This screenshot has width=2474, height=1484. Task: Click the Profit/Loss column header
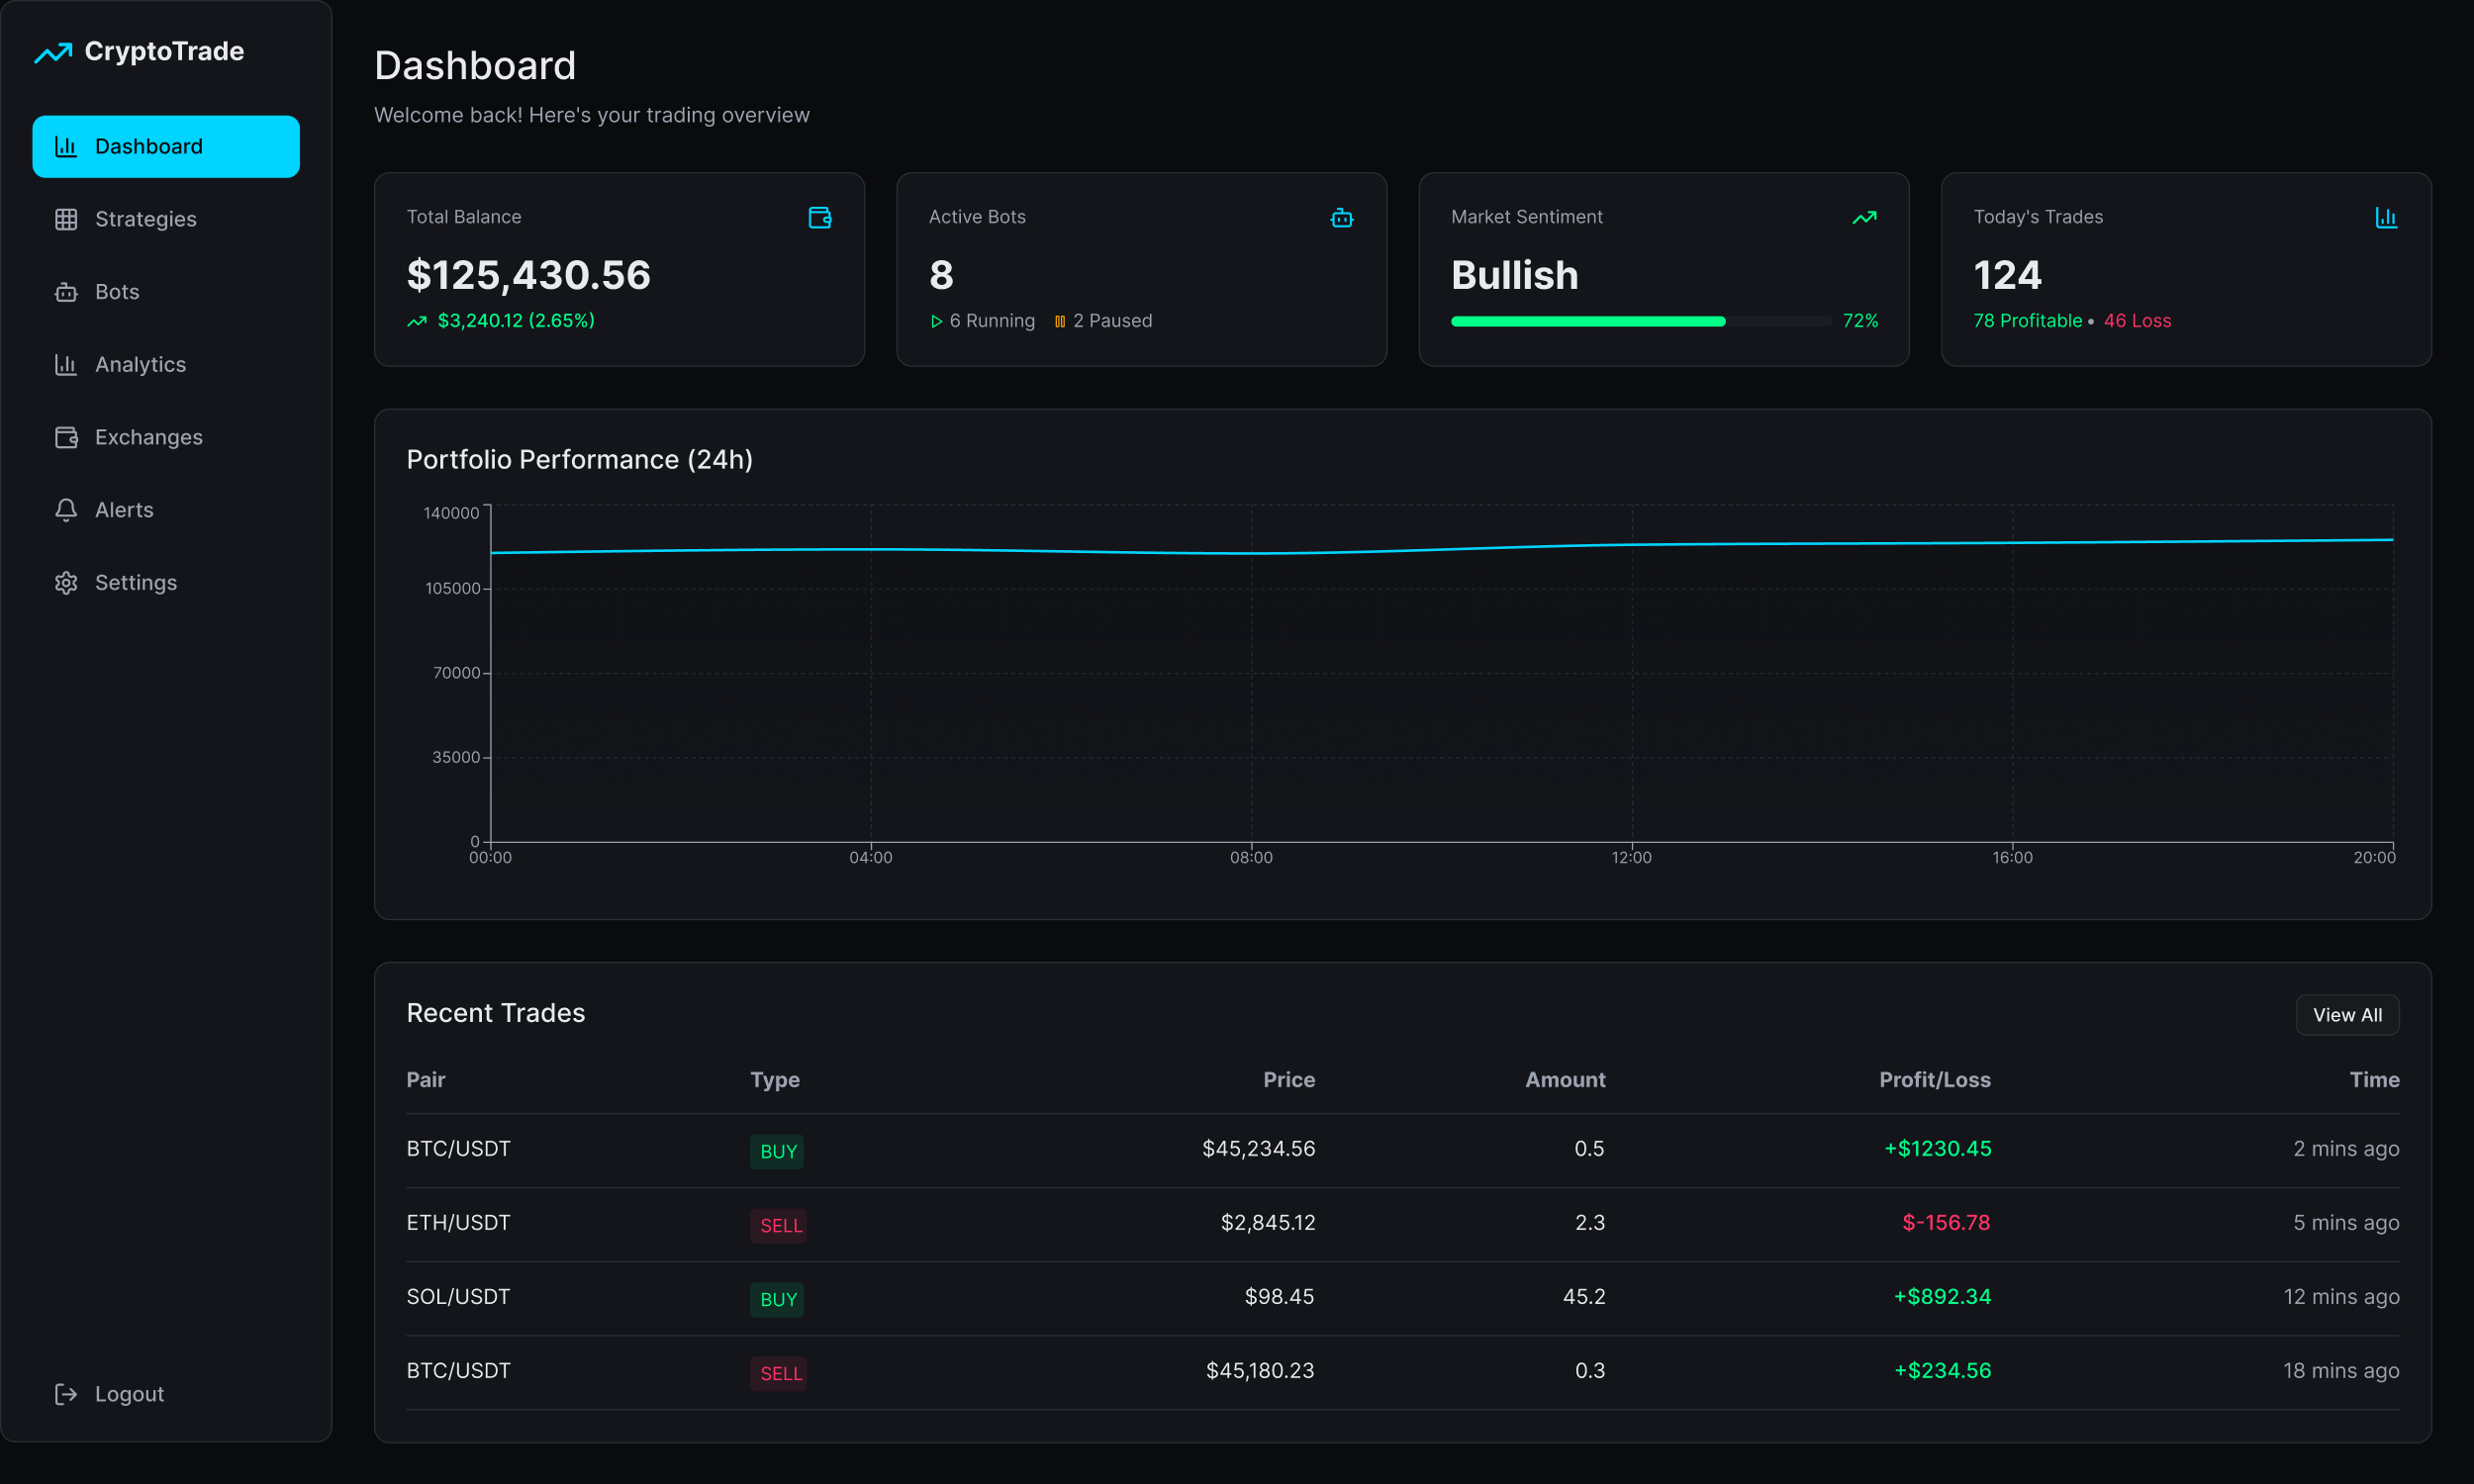point(1935,1080)
